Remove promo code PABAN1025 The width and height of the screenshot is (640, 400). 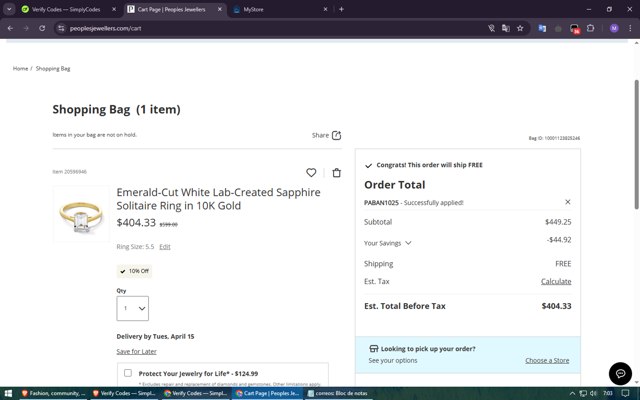(x=567, y=202)
